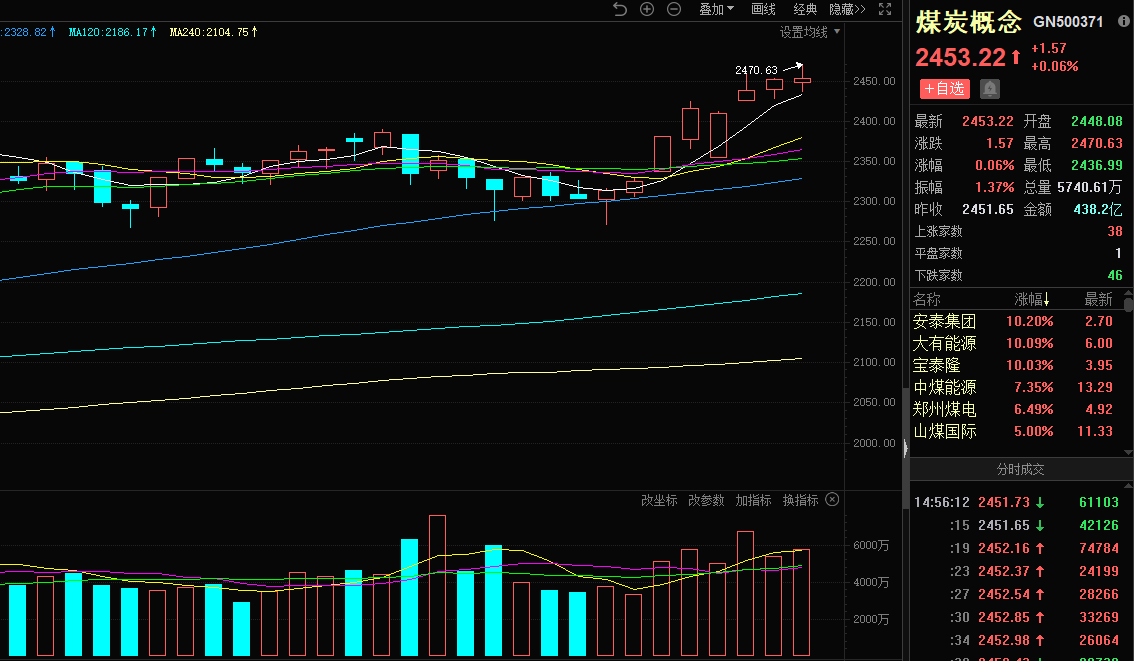Click the tick price 2452.98
The height and width of the screenshot is (661, 1134).
(1004, 640)
